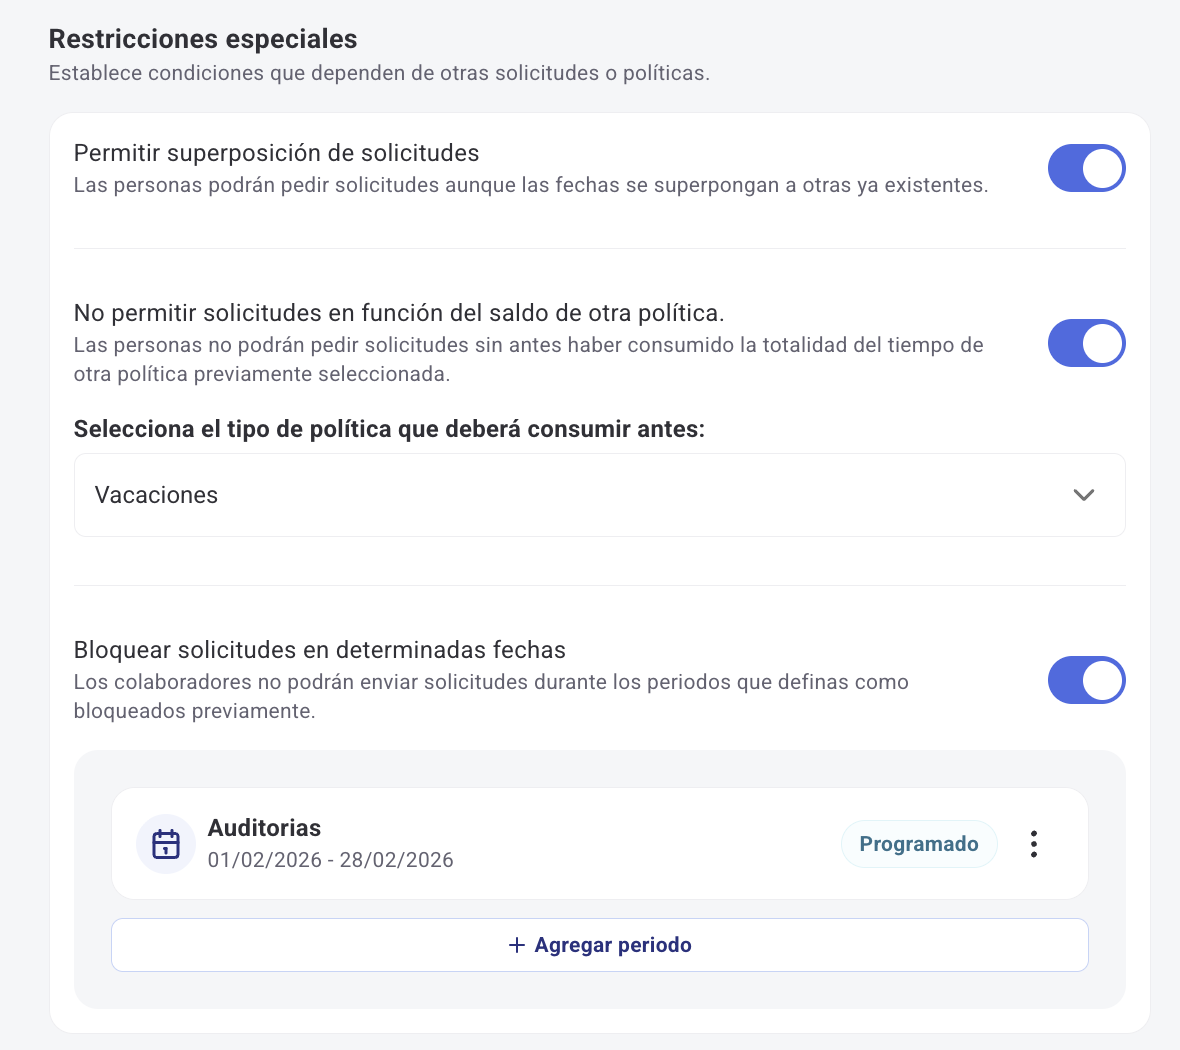Click the plus icon on Agregar periodo
Image resolution: width=1180 pixels, height=1050 pixels.
click(x=516, y=944)
